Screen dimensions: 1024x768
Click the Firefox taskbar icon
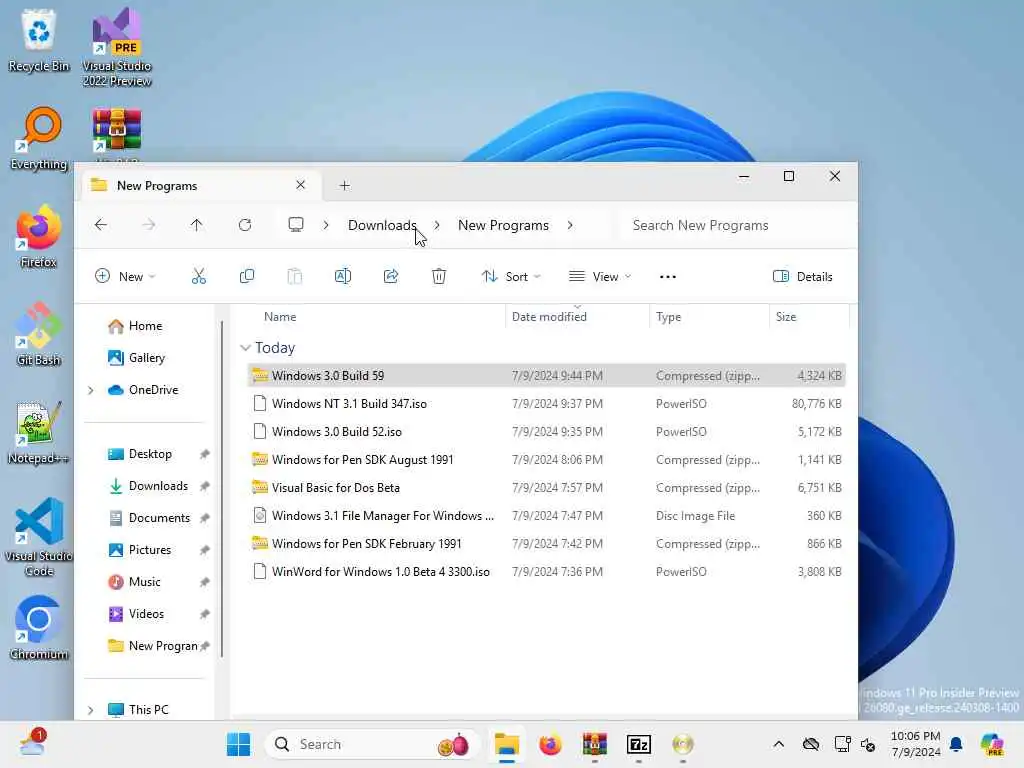551,744
